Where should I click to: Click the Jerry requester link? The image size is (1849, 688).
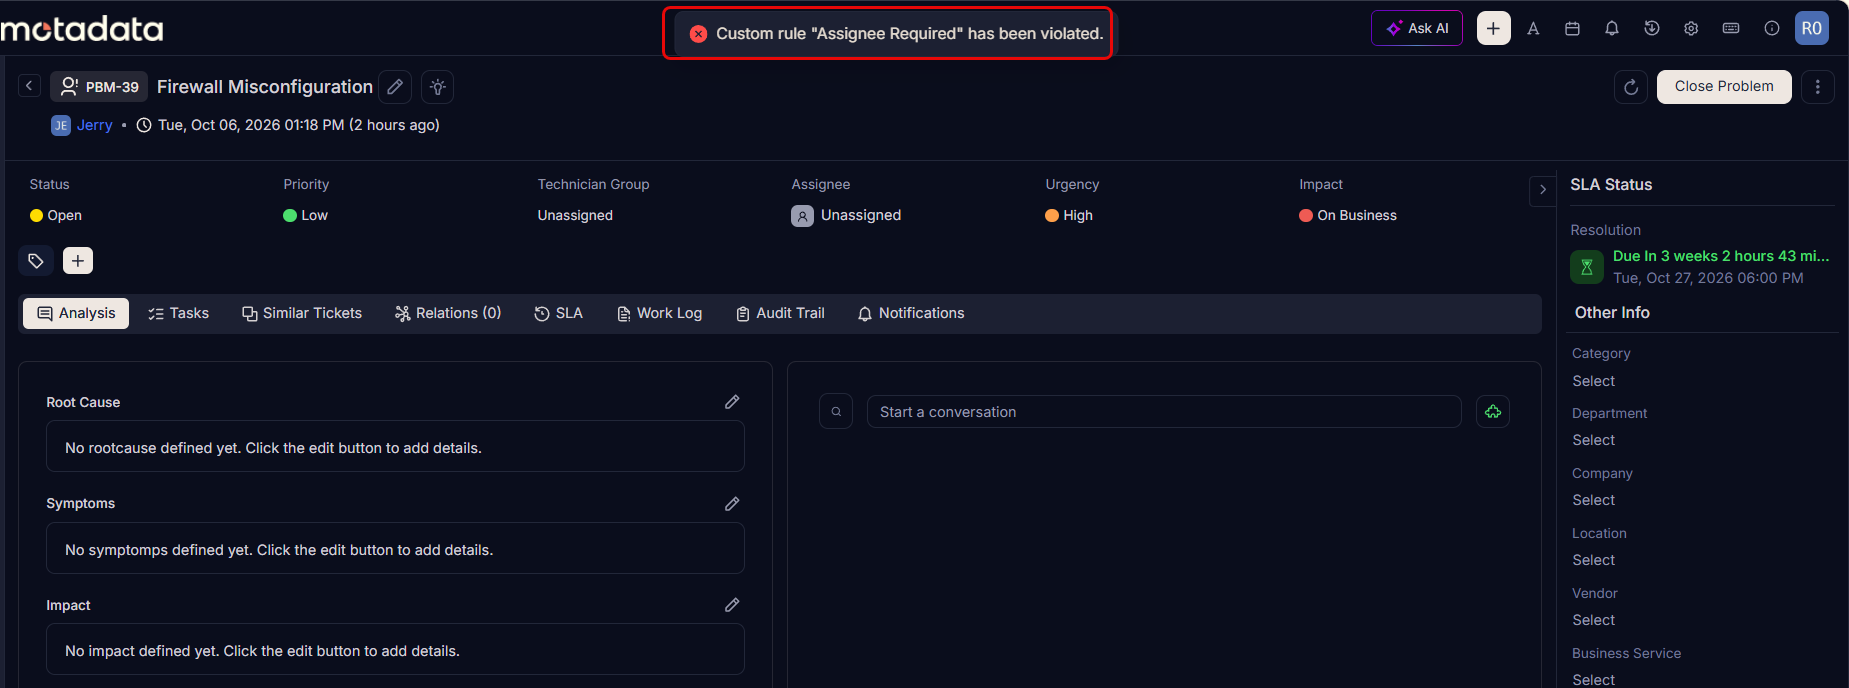[94, 125]
